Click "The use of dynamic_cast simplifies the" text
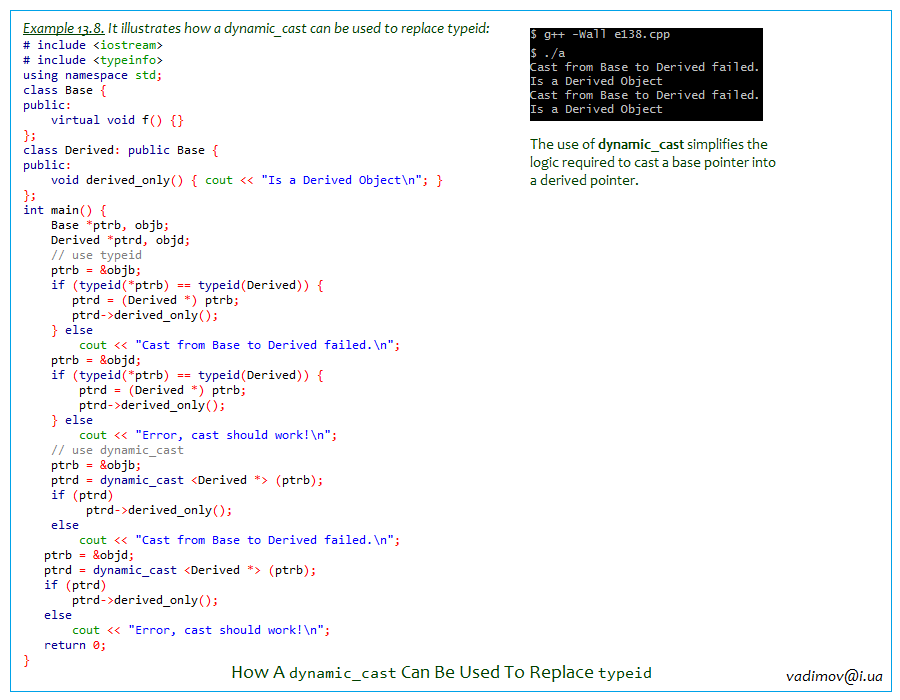 (649, 144)
